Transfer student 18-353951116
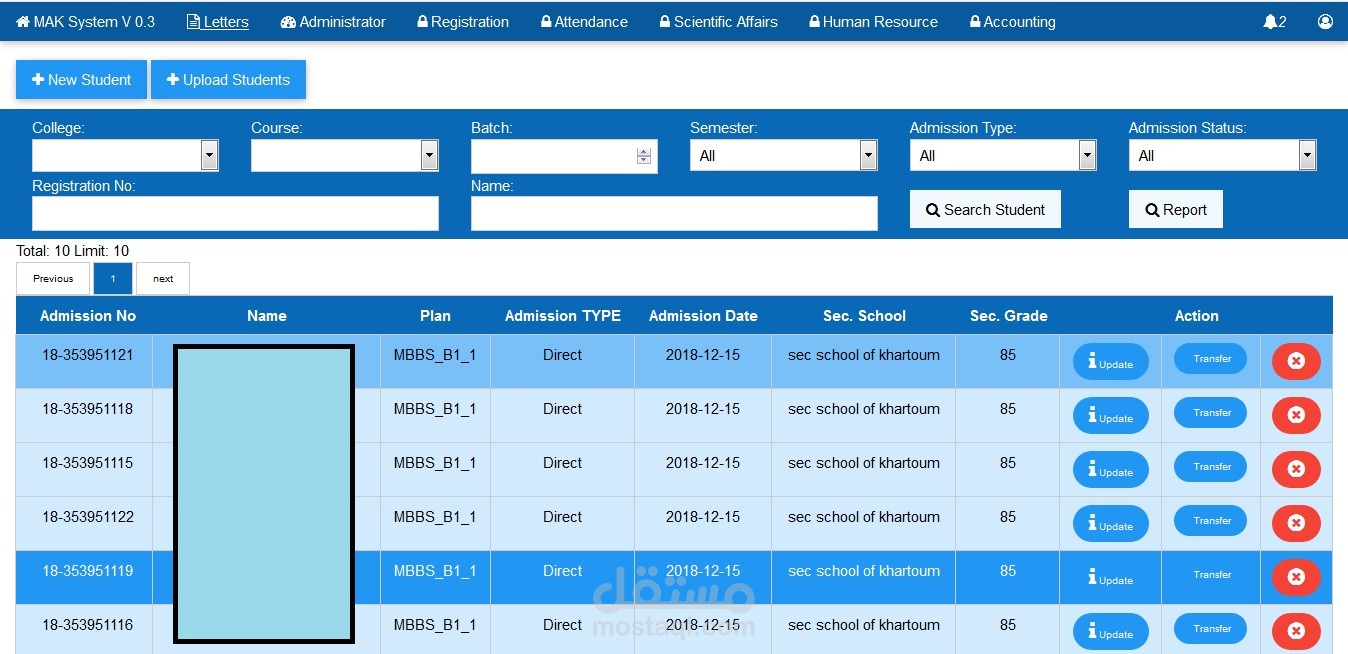The image size is (1348, 654). (x=1210, y=629)
